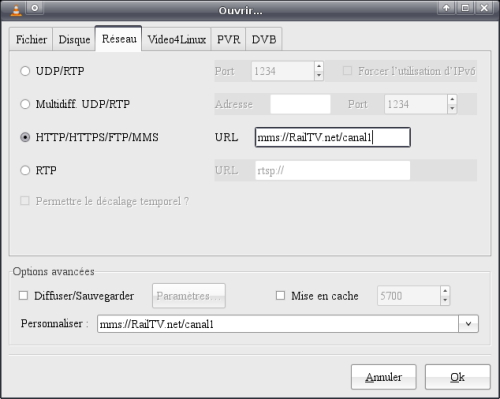Screen dimensions: 500x399
Task: Open the PVR tab
Action: click(228, 39)
